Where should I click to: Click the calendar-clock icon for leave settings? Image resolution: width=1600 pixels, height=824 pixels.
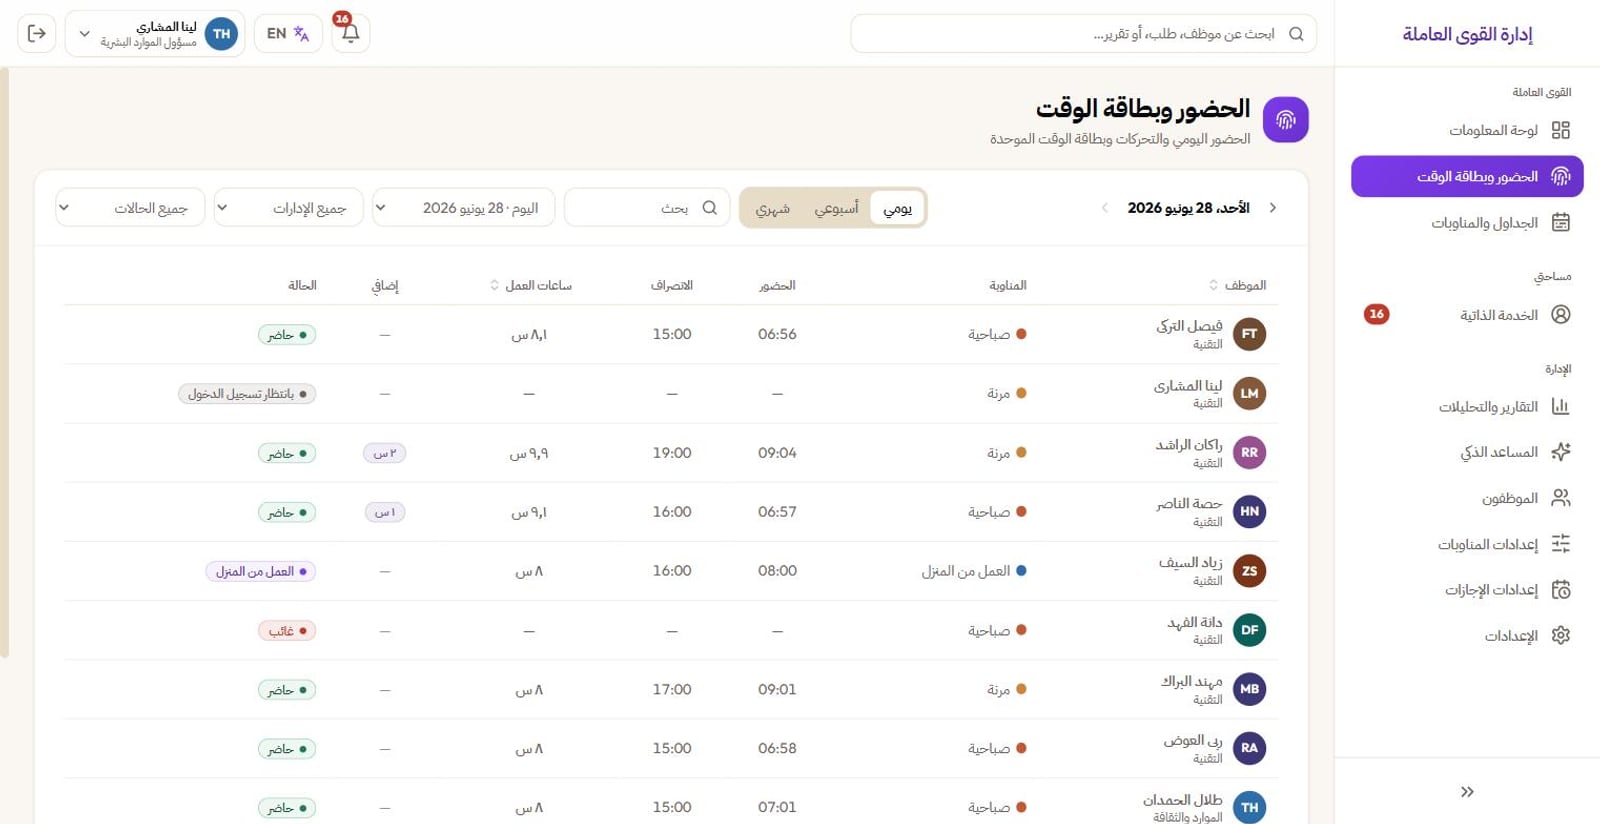pyautogui.click(x=1560, y=590)
